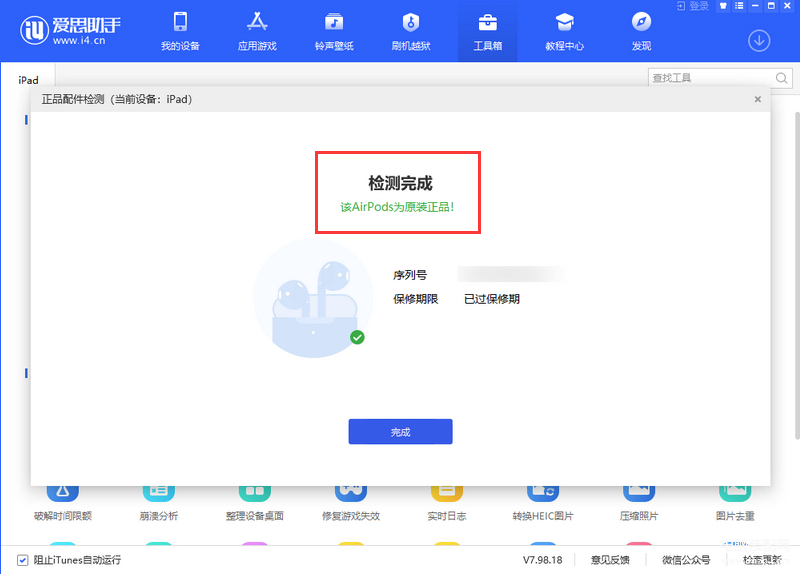The image size is (800, 574).
Task: Open the 修复游戏失效 tool
Action: tap(351, 503)
